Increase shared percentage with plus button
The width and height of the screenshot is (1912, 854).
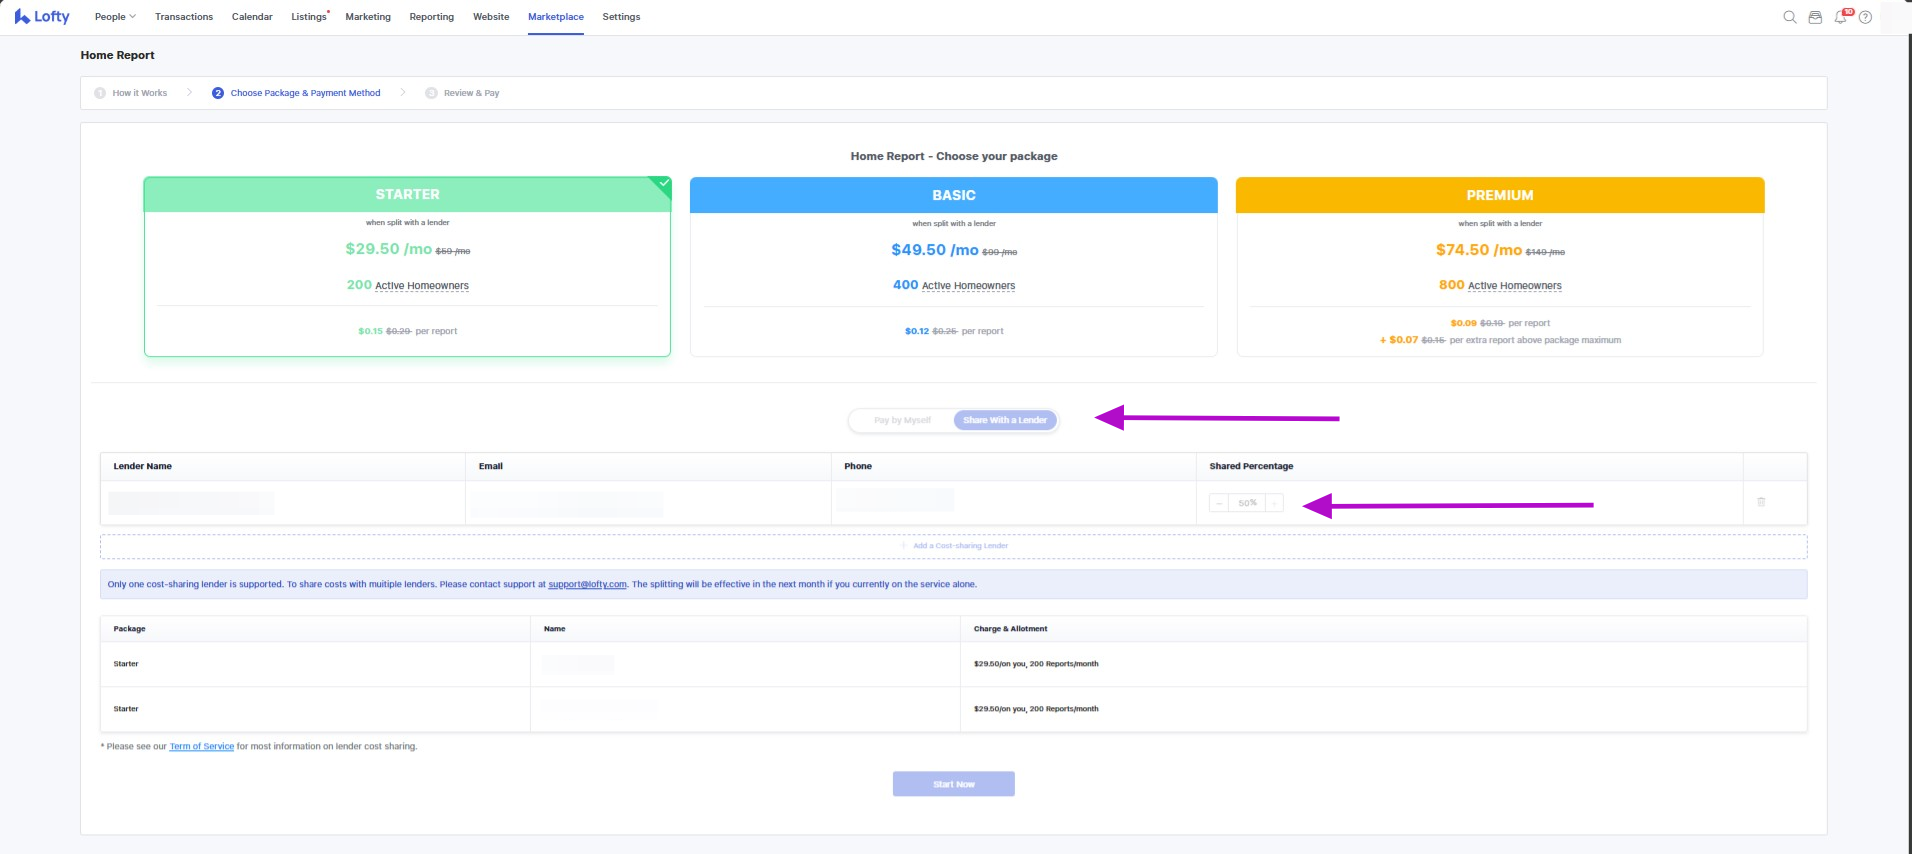point(1274,503)
